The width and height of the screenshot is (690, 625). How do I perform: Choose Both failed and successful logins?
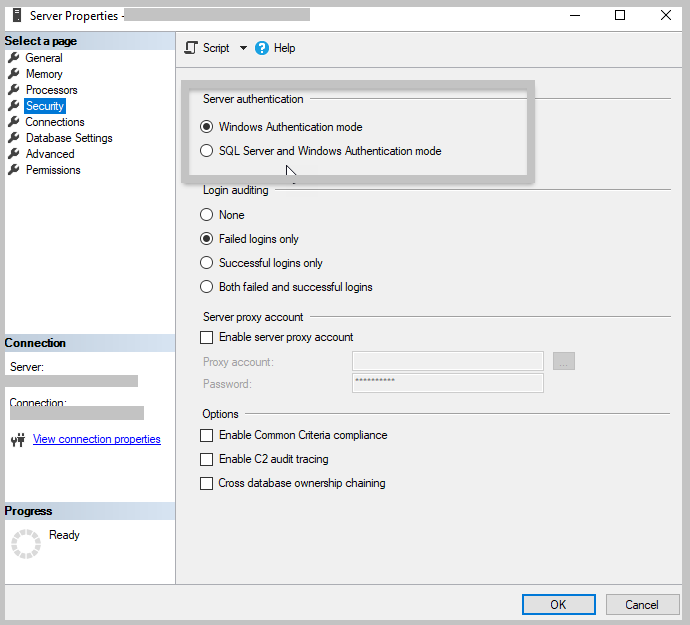207,287
